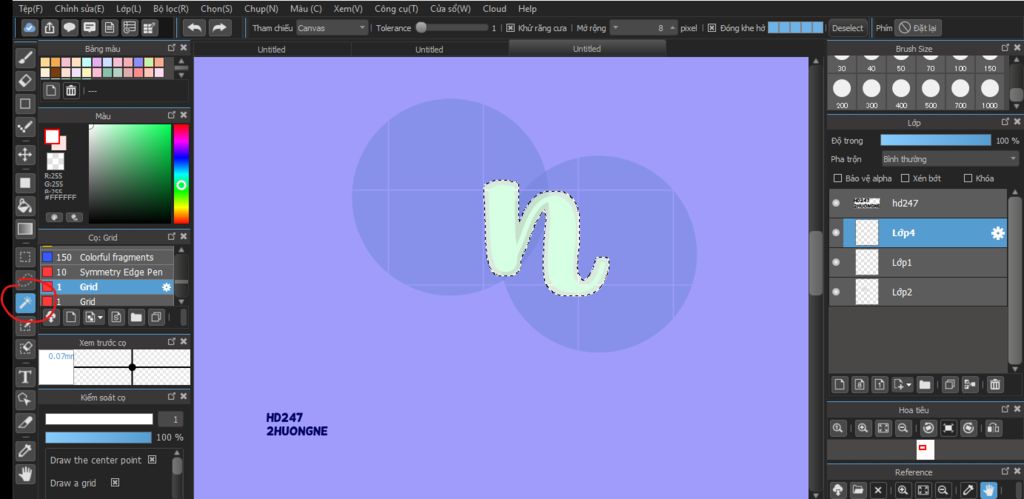
Task: Open the Chỉnh sửa(E) menu
Action: click(x=79, y=8)
